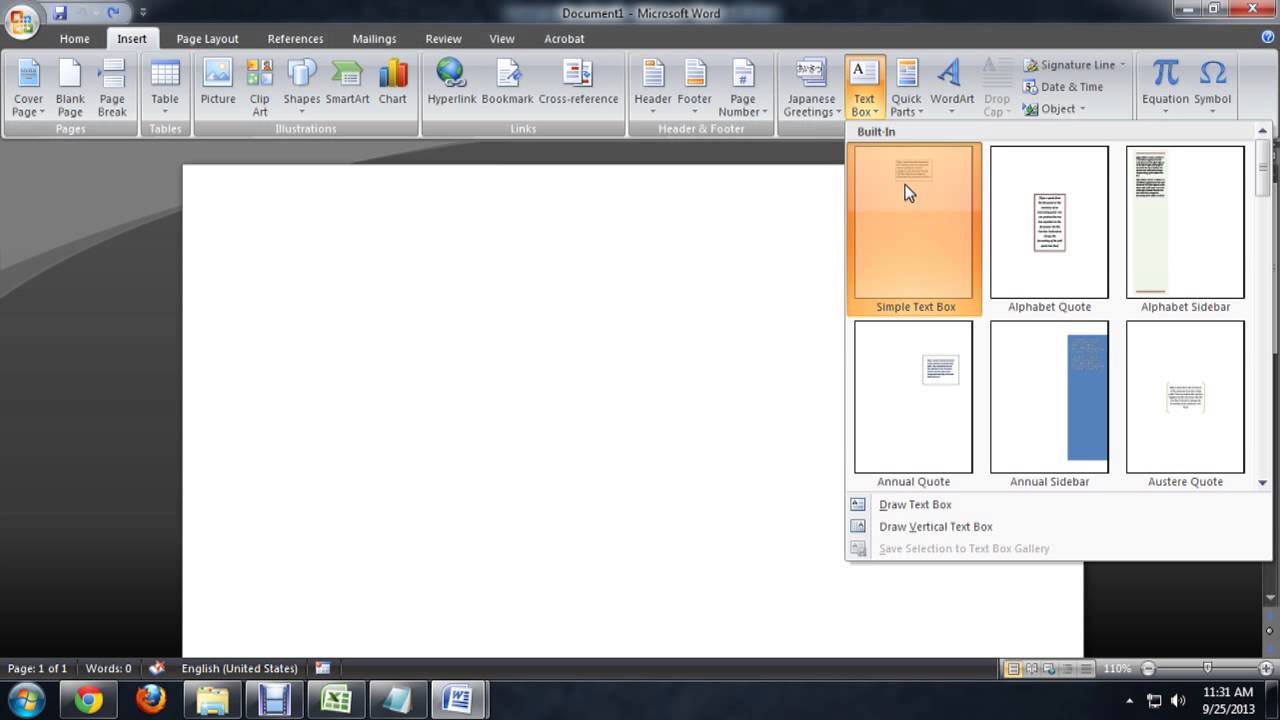Save document via Quick Access toolbar
Image resolution: width=1280 pixels, height=720 pixels.
[x=60, y=13]
